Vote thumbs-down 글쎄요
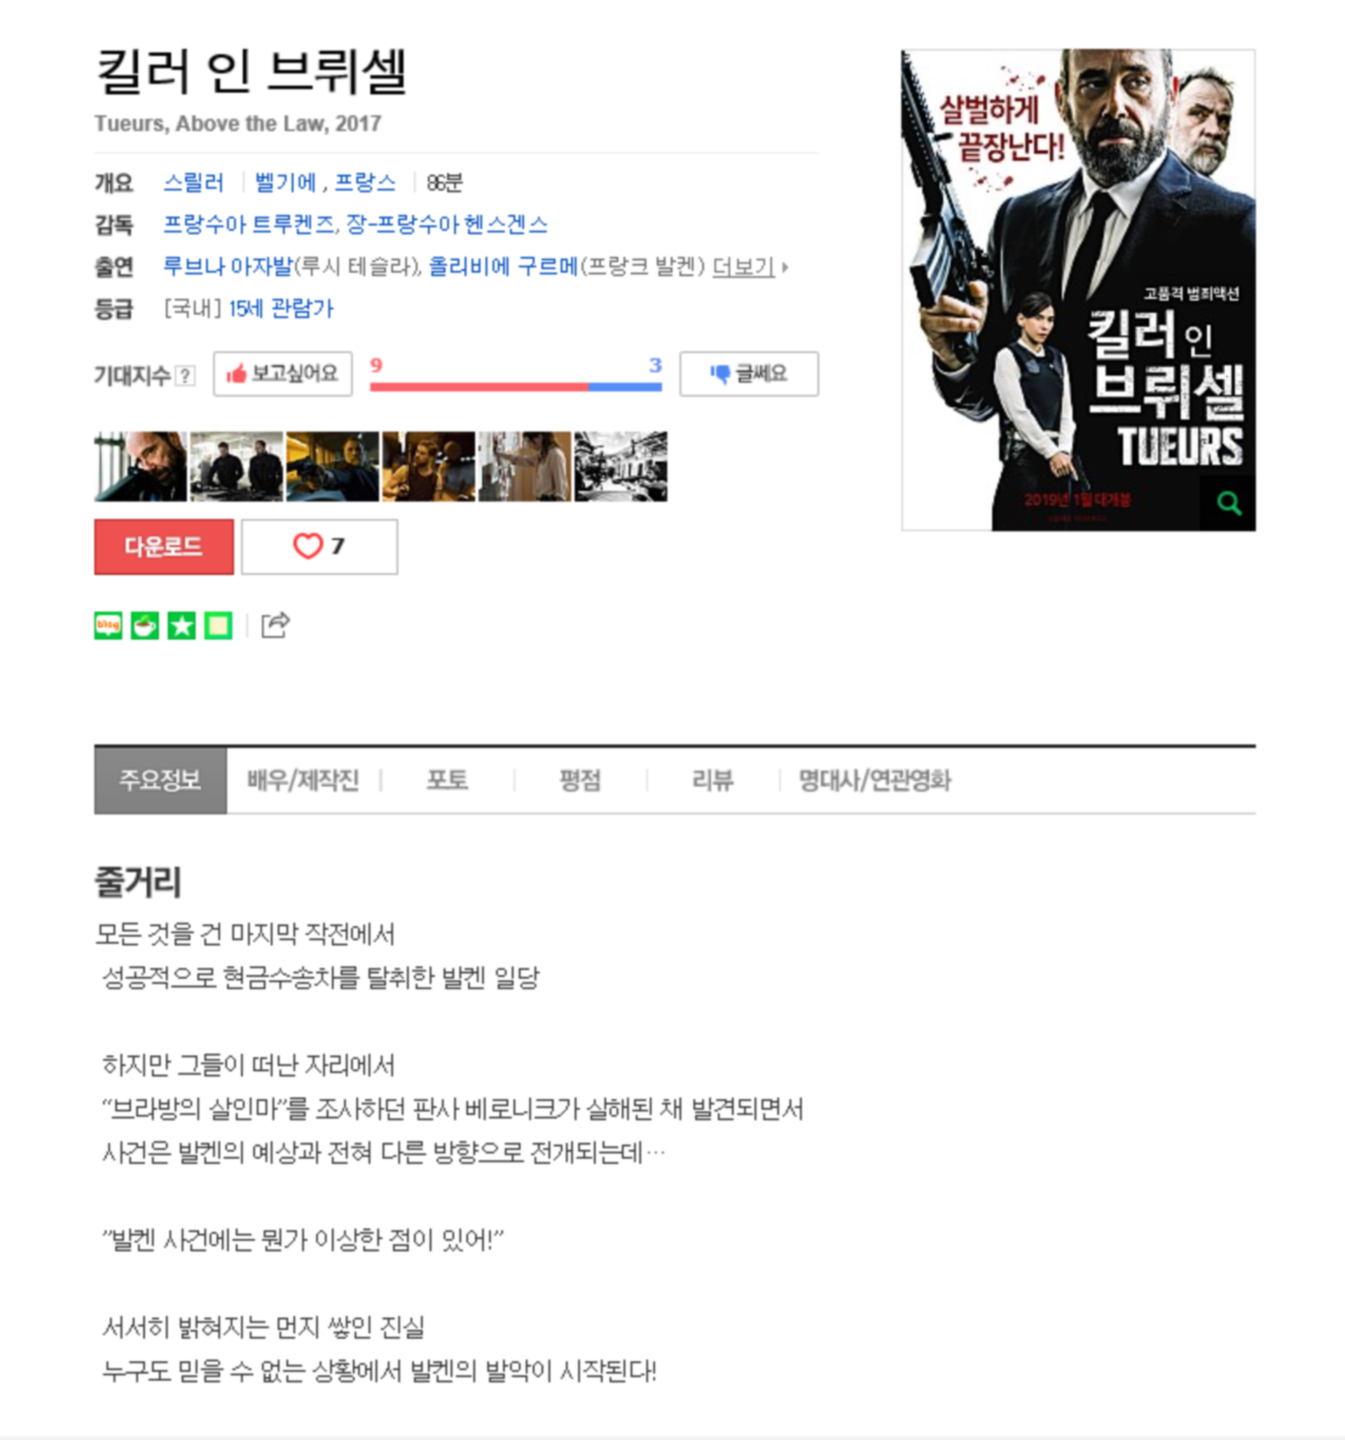 (749, 374)
